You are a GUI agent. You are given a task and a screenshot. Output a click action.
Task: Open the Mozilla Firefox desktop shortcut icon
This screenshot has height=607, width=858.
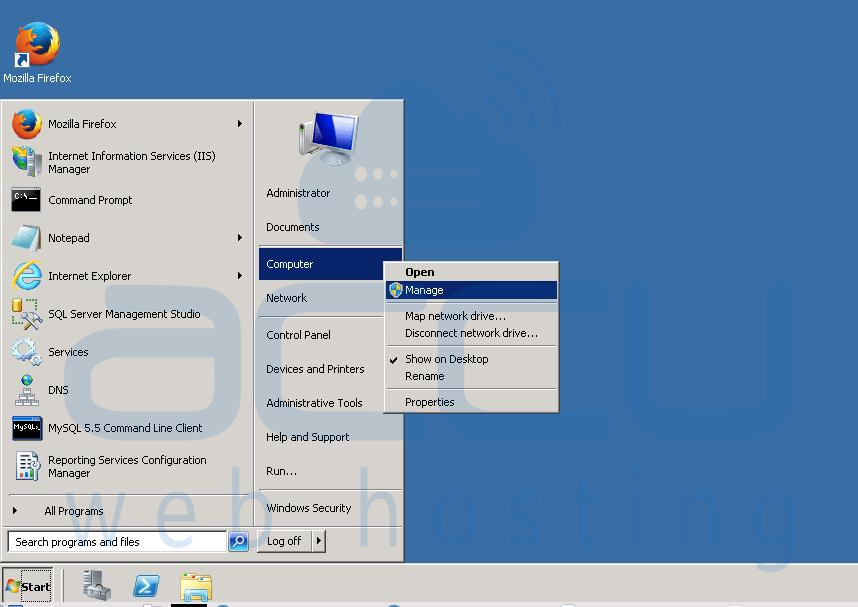pyautogui.click(x=37, y=44)
